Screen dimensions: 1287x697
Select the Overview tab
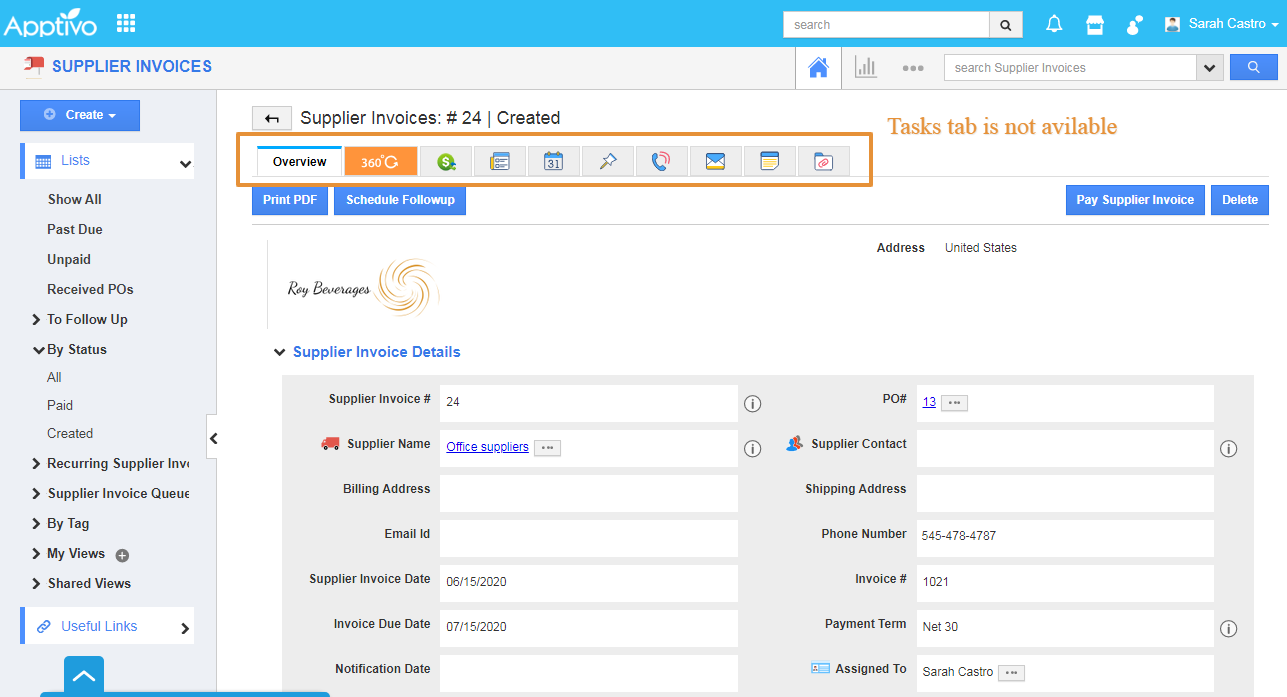coord(299,161)
